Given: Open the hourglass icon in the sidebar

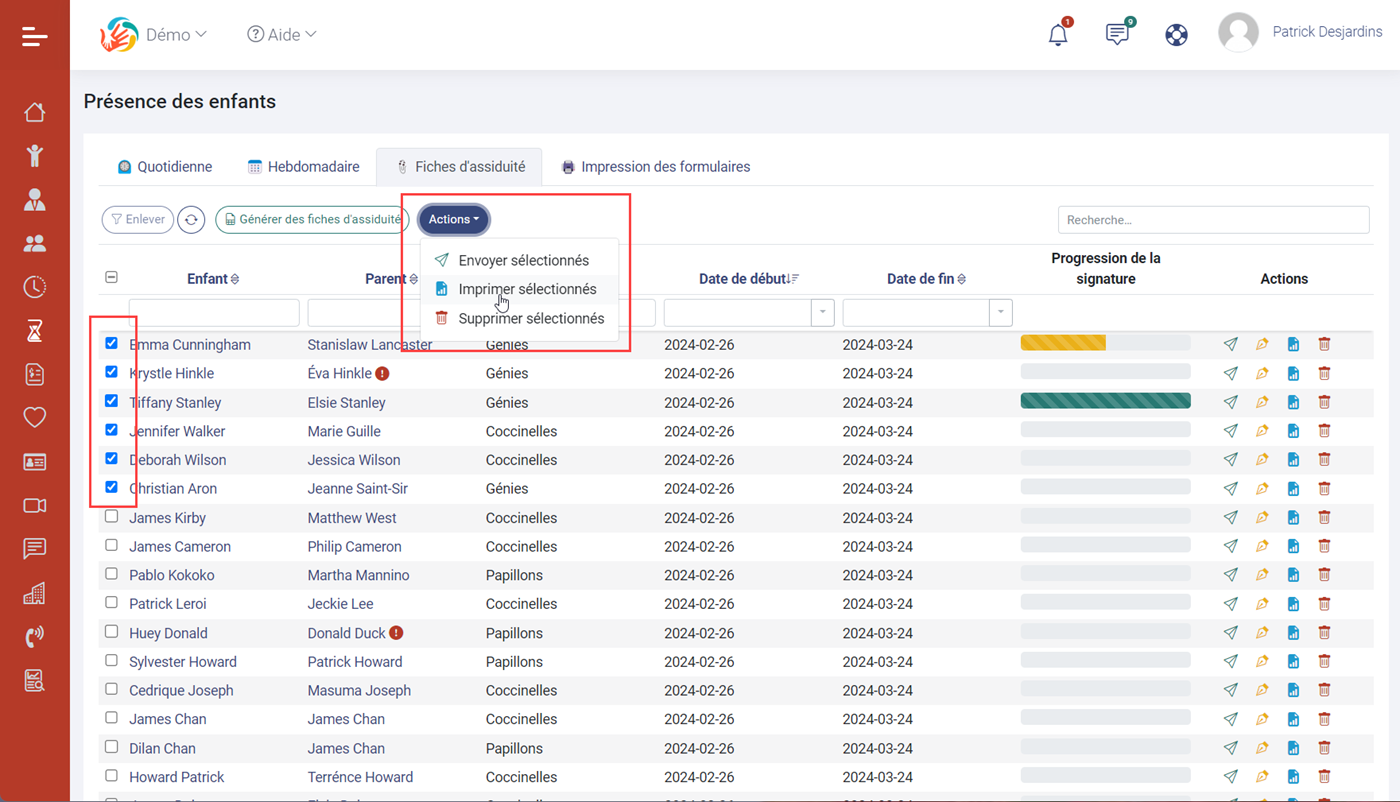Looking at the screenshot, I should coord(35,330).
